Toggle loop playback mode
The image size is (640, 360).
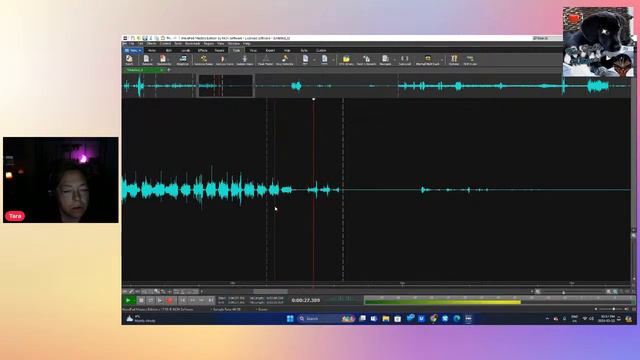[151, 300]
